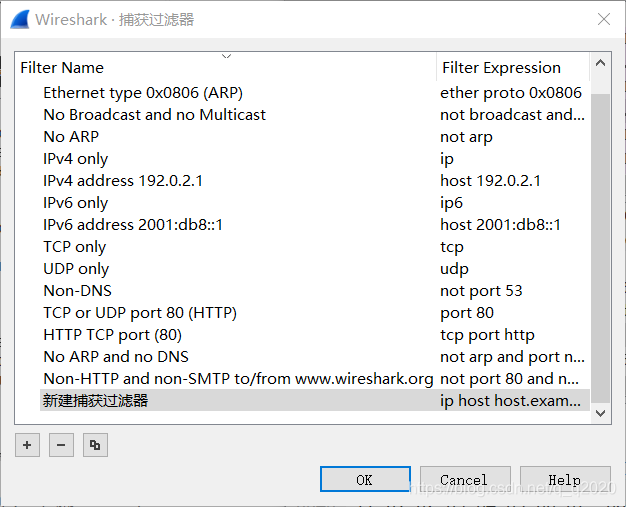Image resolution: width=626 pixels, height=507 pixels.
Task: Click expression 'host 192.0.2.1'
Action: point(490,180)
